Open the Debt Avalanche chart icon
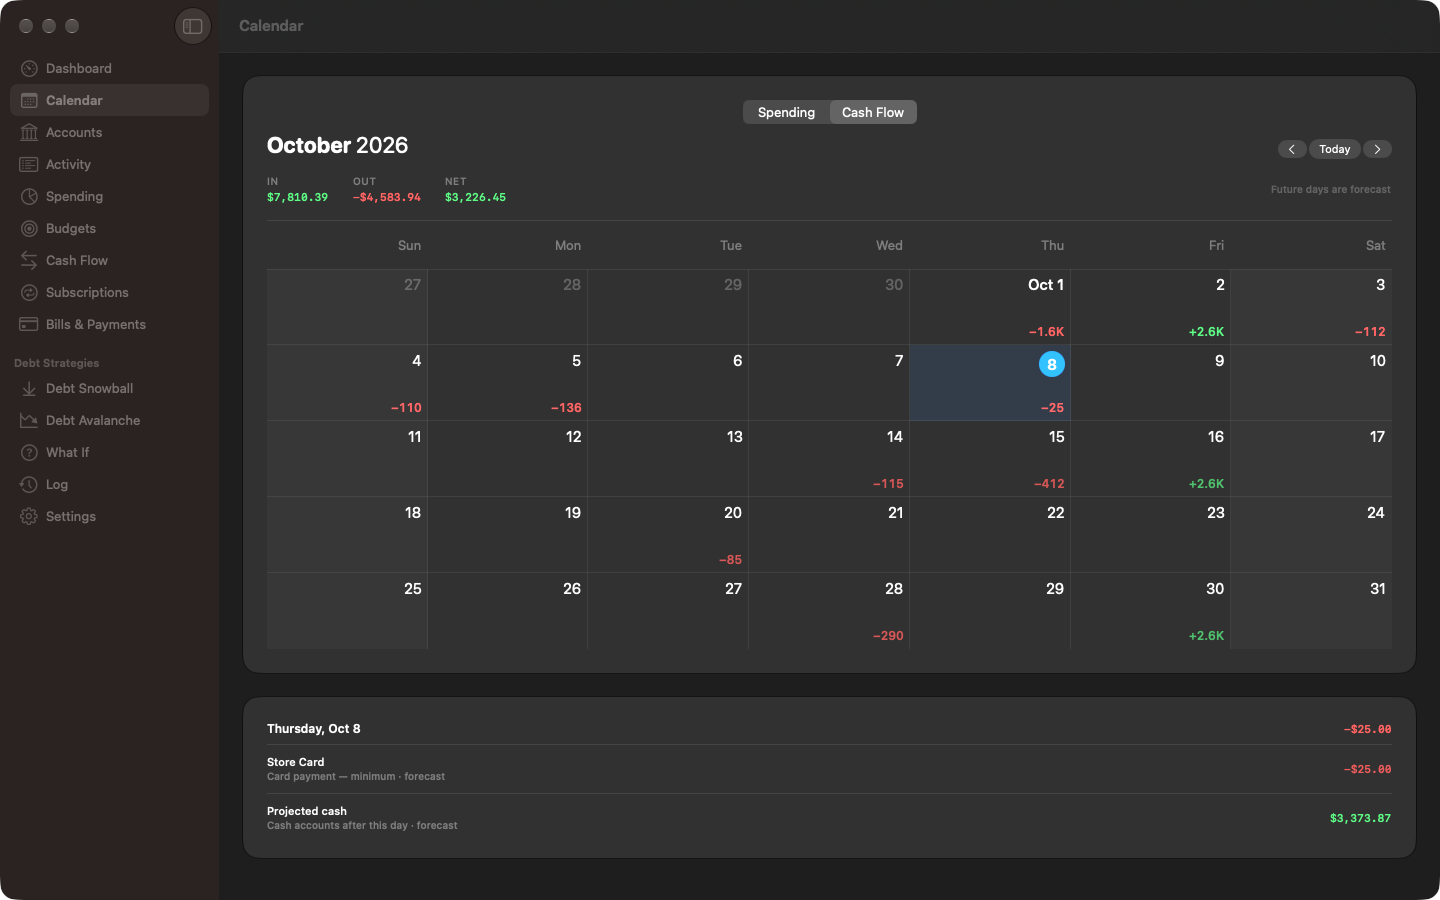 point(29,420)
